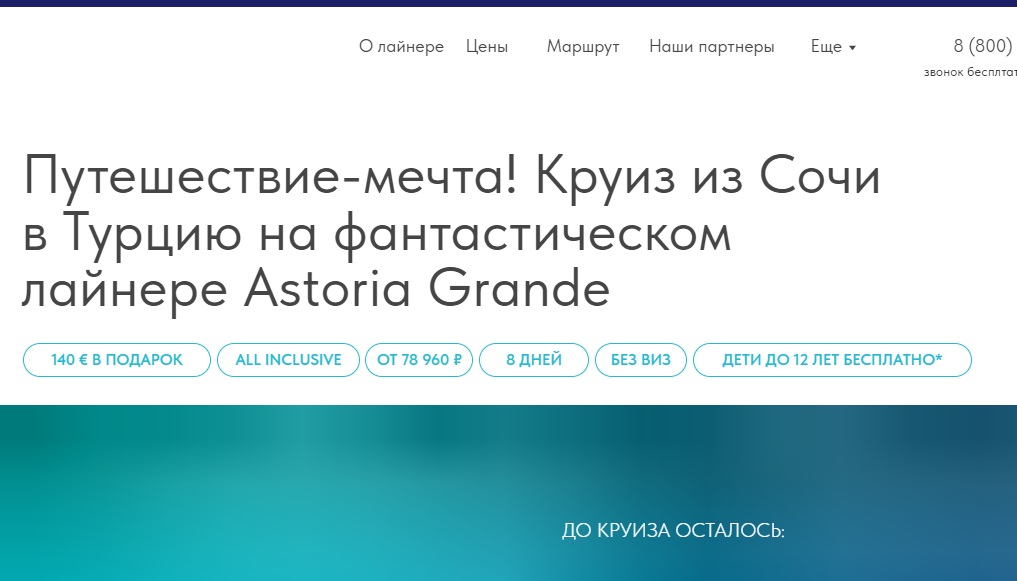The height and width of the screenshot is (581, 1017).
Task: Click the dark blue top bar
Action: [508, 3]
